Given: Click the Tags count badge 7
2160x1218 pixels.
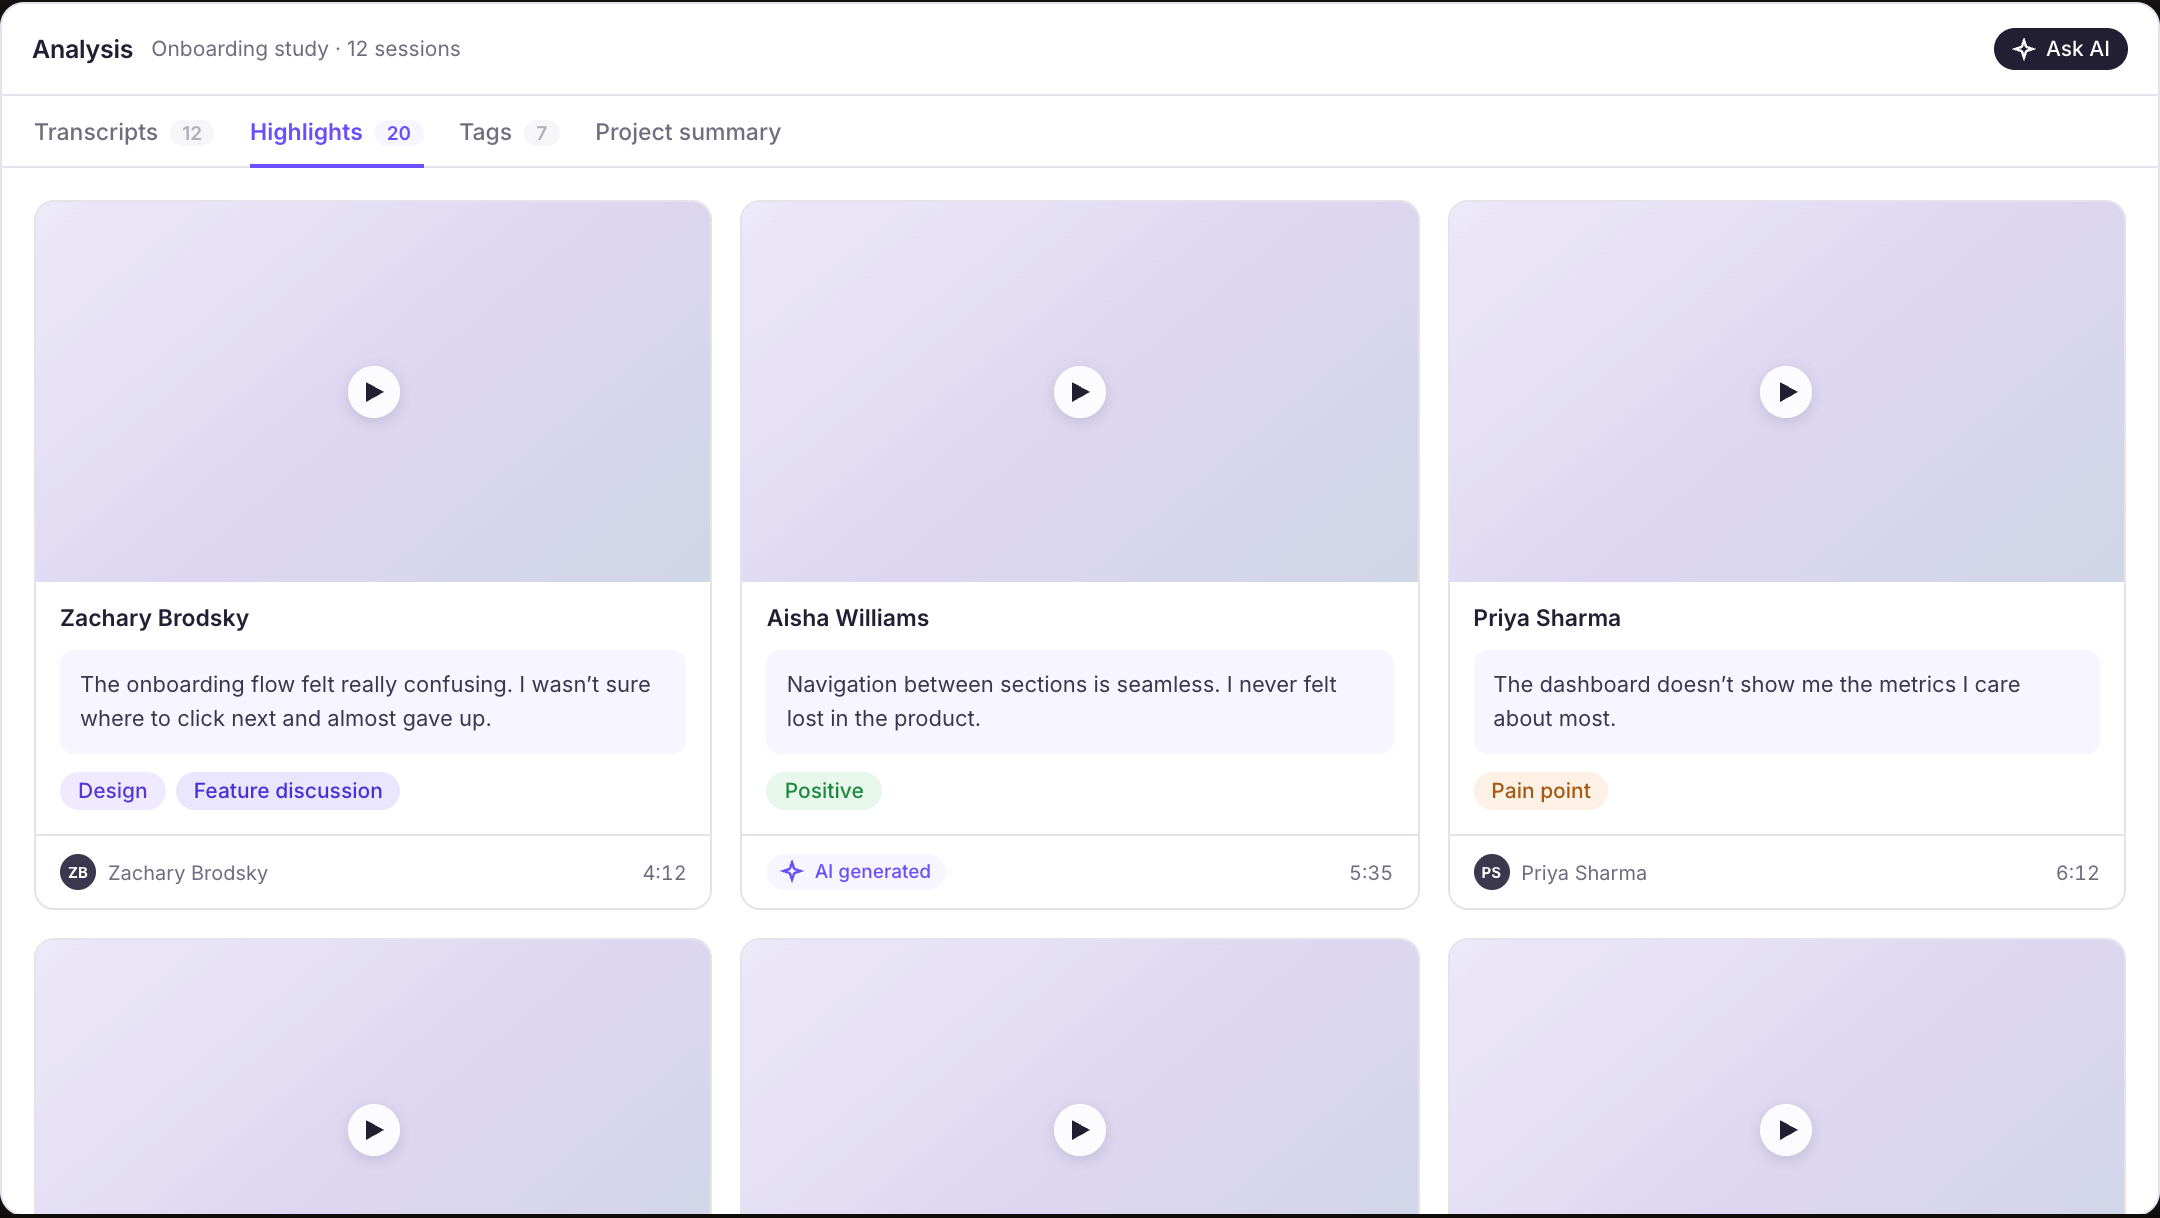Looking at the screenshot, I should (541, 133).
